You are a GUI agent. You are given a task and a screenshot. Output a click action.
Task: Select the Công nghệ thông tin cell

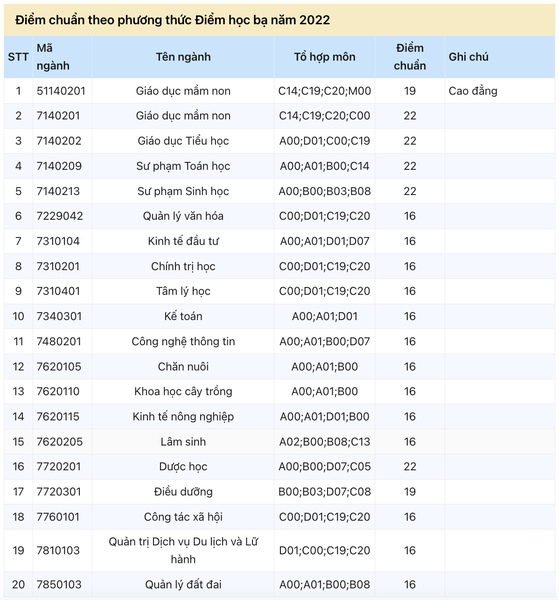[x=183, y=341]
